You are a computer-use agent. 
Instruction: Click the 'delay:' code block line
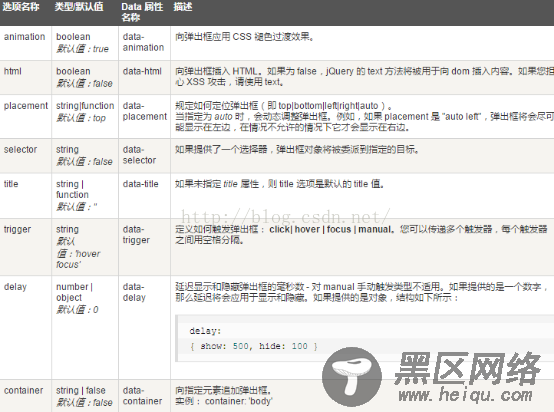(205, 331)
